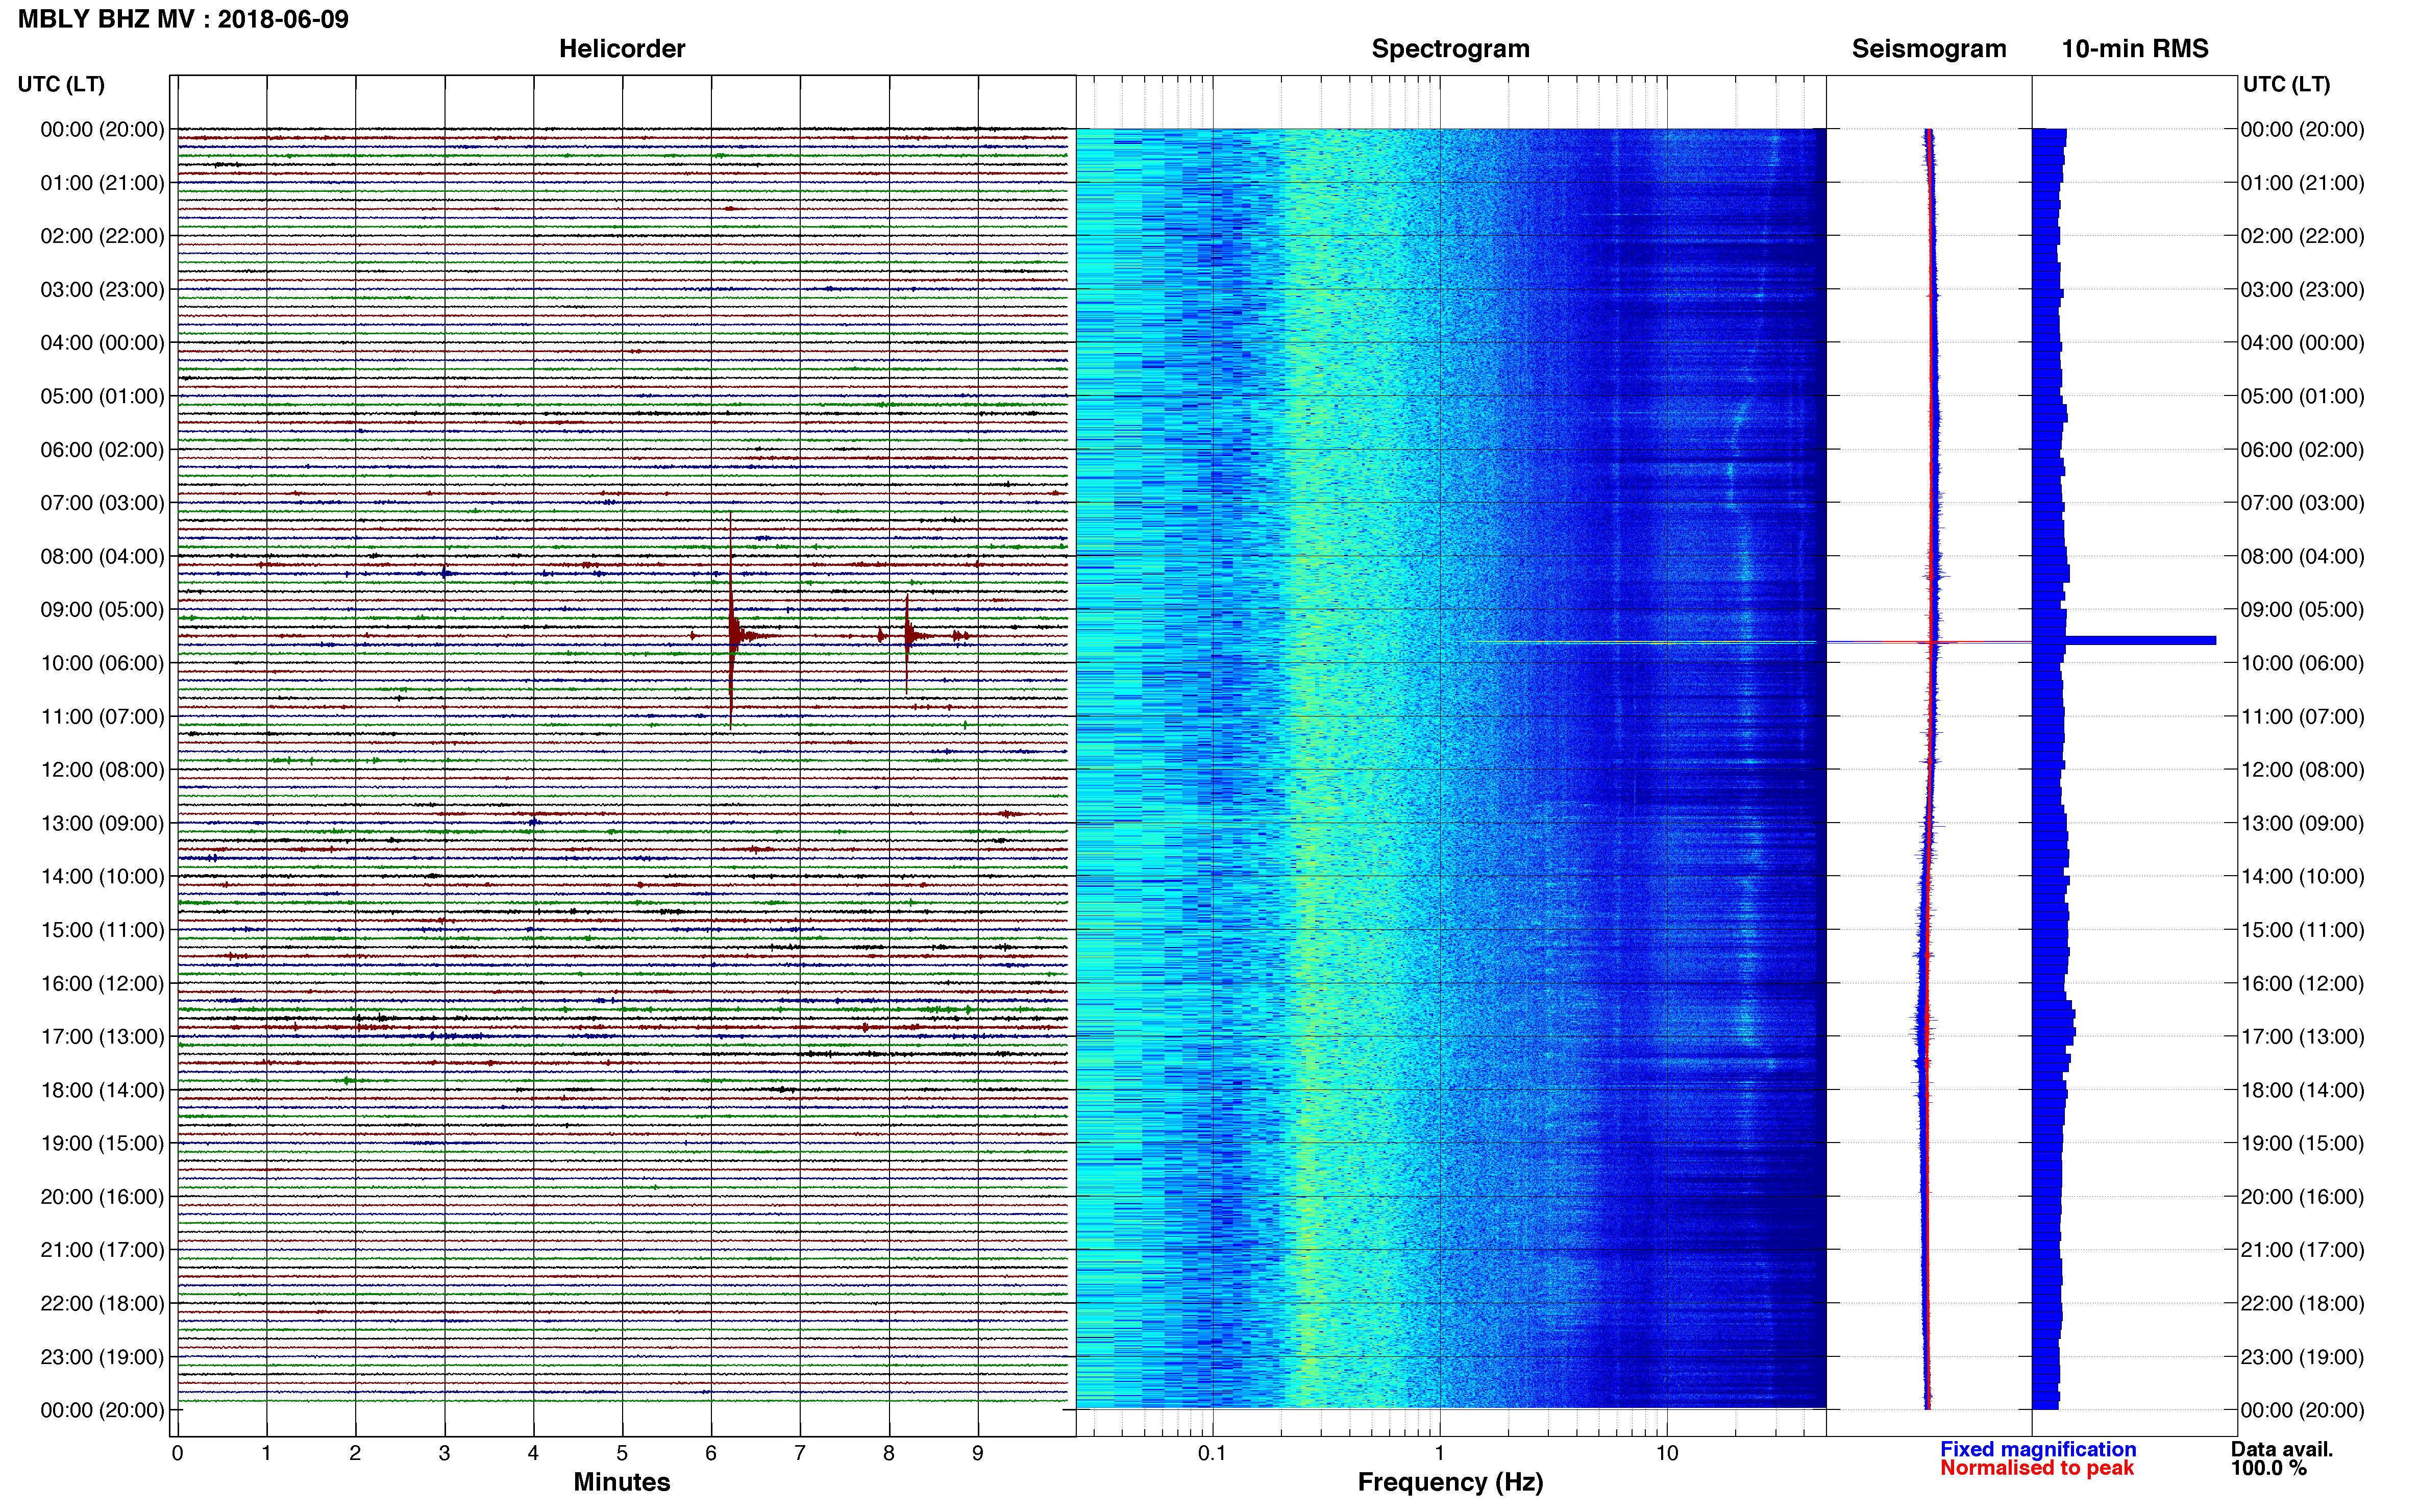Click the Helicorder-side 05:00 (01:00) time label
The image size is (2419, 1512).
click(102, 396)
